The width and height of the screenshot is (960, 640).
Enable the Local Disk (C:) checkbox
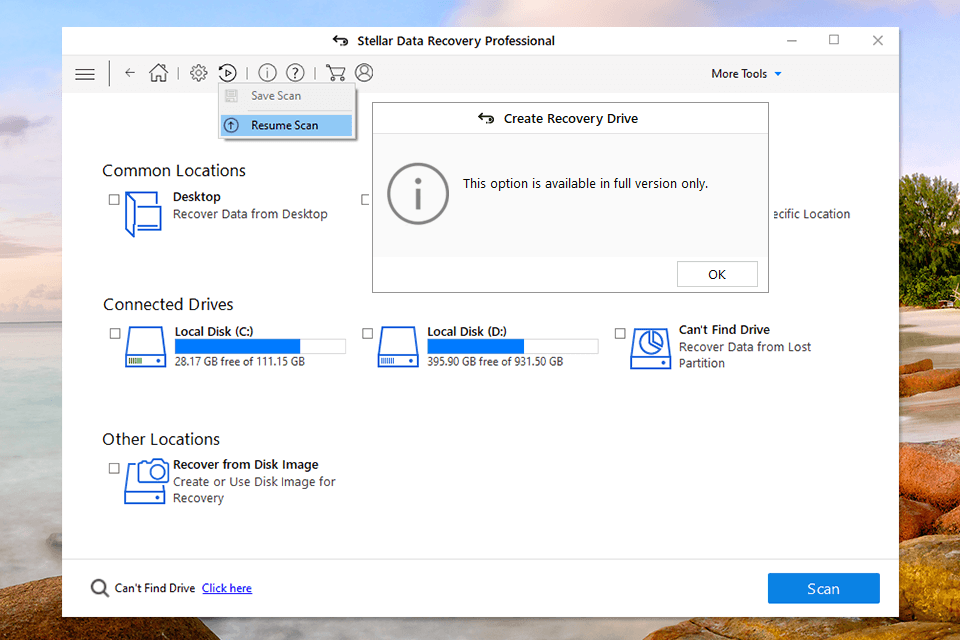coord(115,334)
